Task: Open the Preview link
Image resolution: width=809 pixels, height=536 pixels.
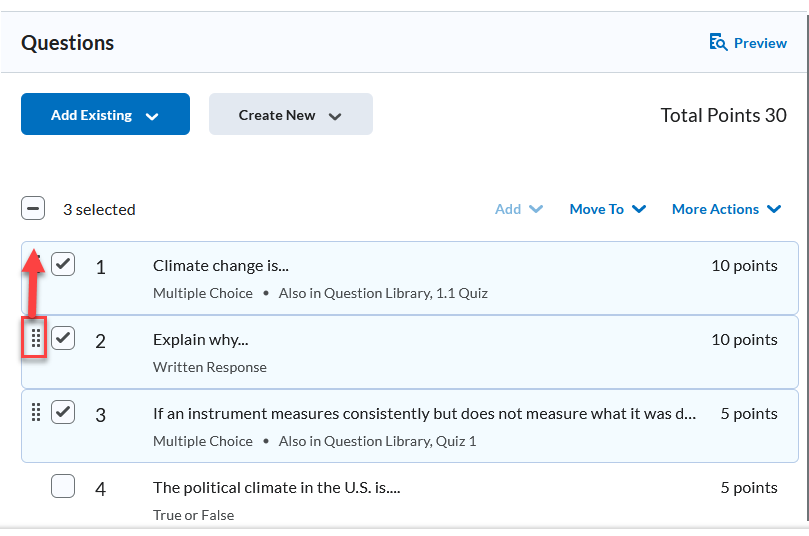Action: click(x=760, y=43)
